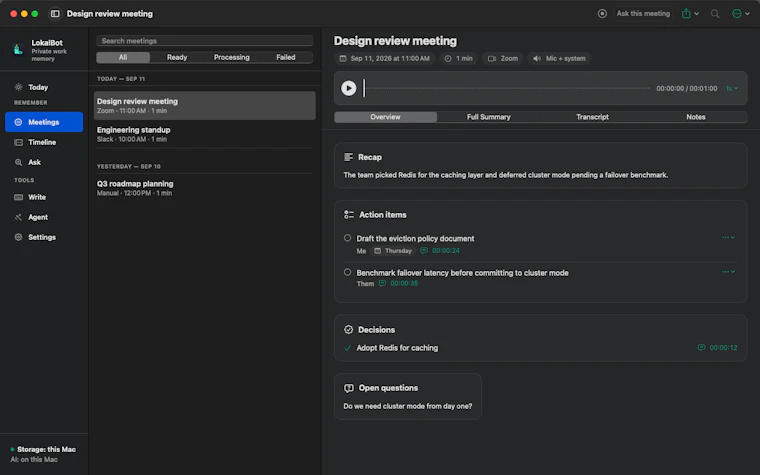Click the recap summary sentence
Image resolution: width=760 pixels, height=475 pixels.
pyautogui.click(x=506, y=175)
